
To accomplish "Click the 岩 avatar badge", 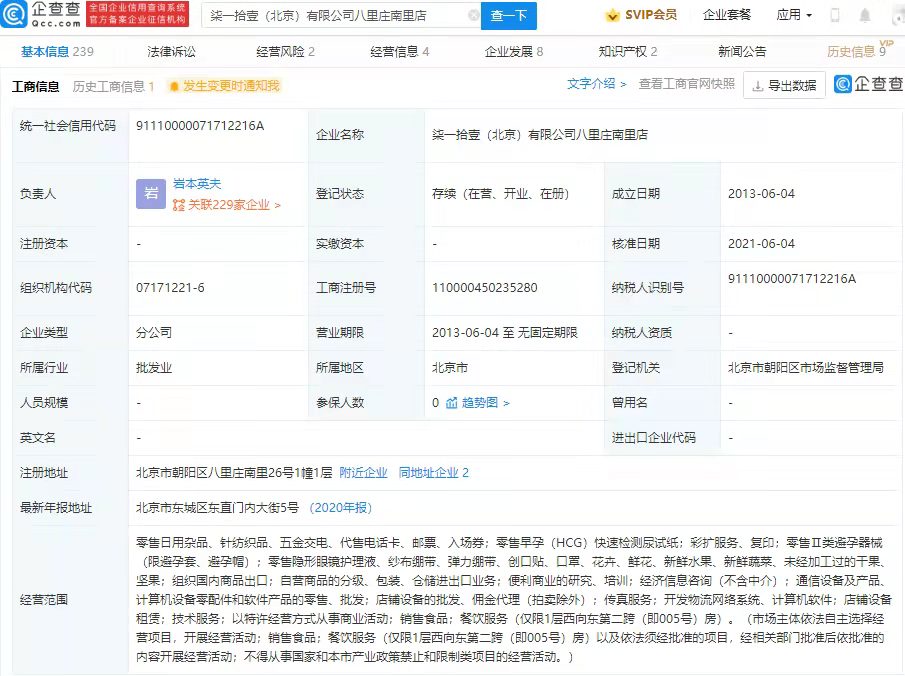I will 151,194.
